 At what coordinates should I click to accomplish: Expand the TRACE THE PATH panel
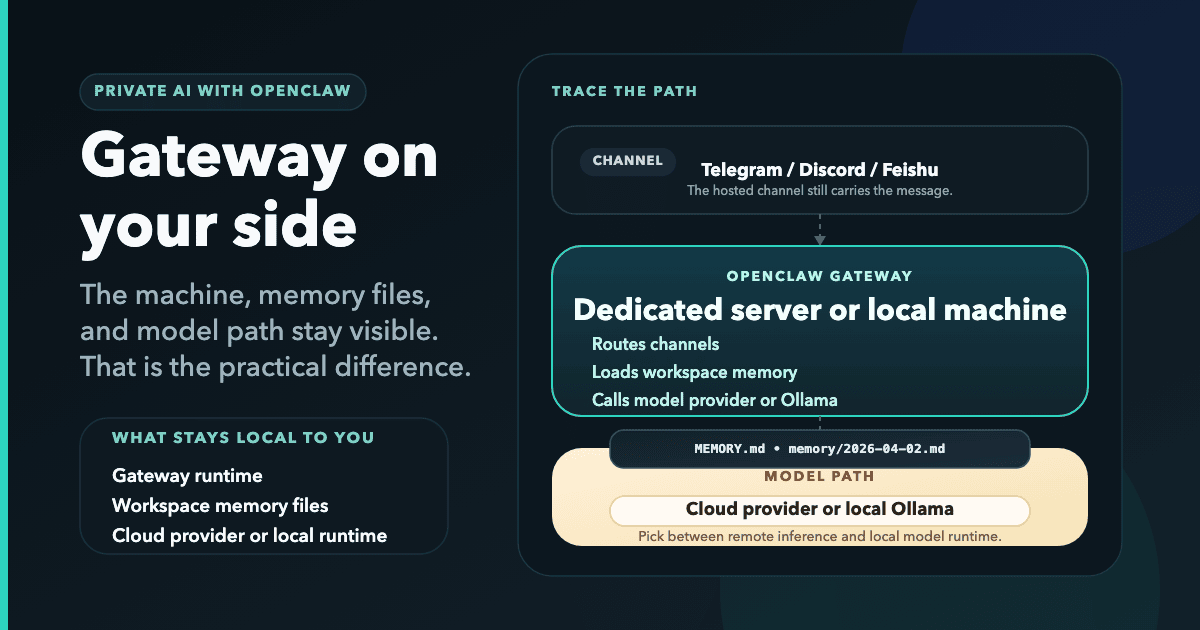coord(625,90)
